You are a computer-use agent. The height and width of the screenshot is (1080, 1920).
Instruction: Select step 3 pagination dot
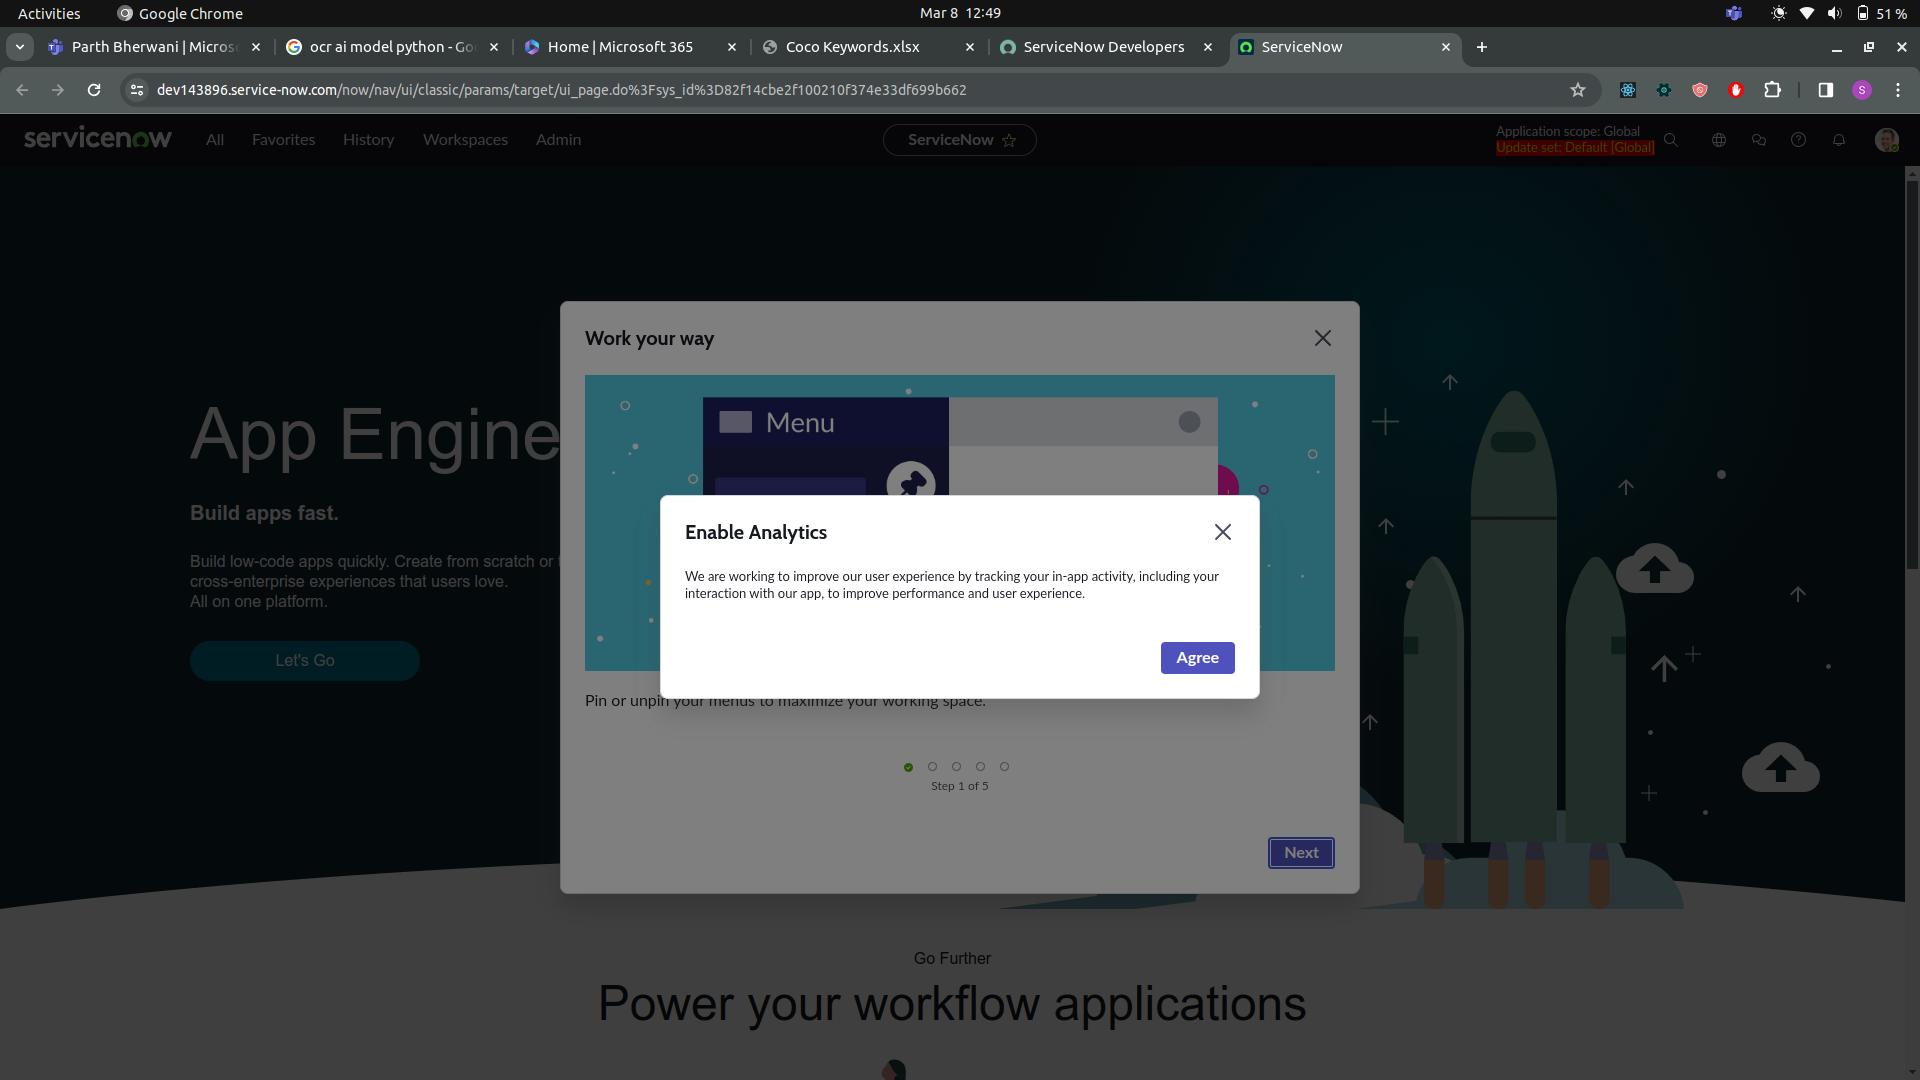(956, 767)
